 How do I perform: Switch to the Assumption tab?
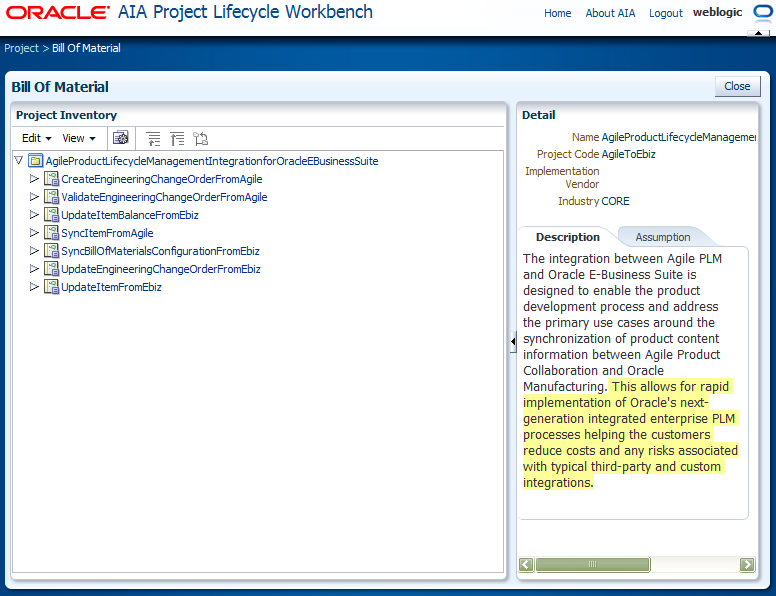pyautogui.click(x=663, y=237)
